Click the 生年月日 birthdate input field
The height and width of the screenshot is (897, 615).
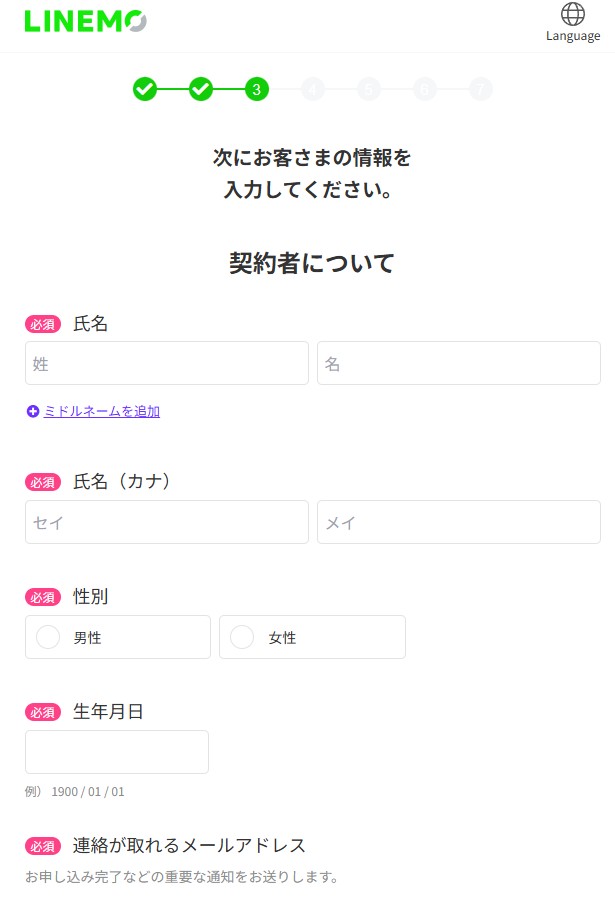click(x=116, y=752)
